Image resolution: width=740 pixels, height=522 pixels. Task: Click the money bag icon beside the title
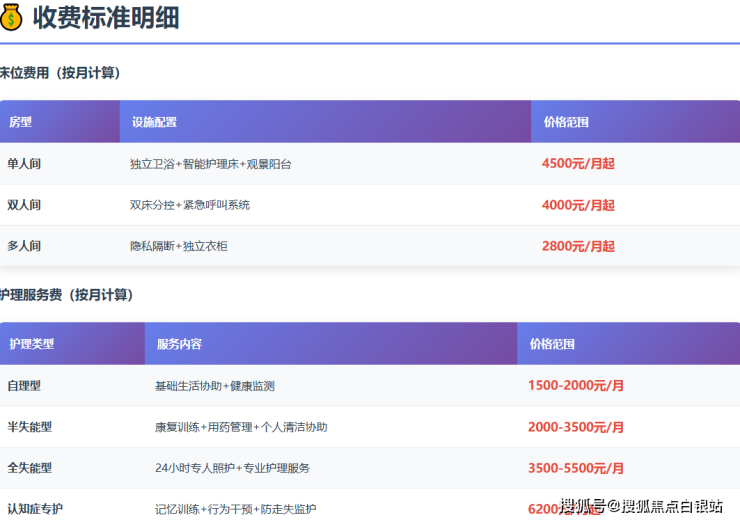point(12,18)
